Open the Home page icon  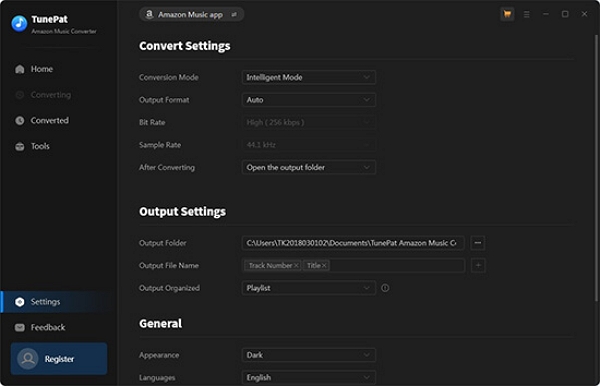coord(20,69)
